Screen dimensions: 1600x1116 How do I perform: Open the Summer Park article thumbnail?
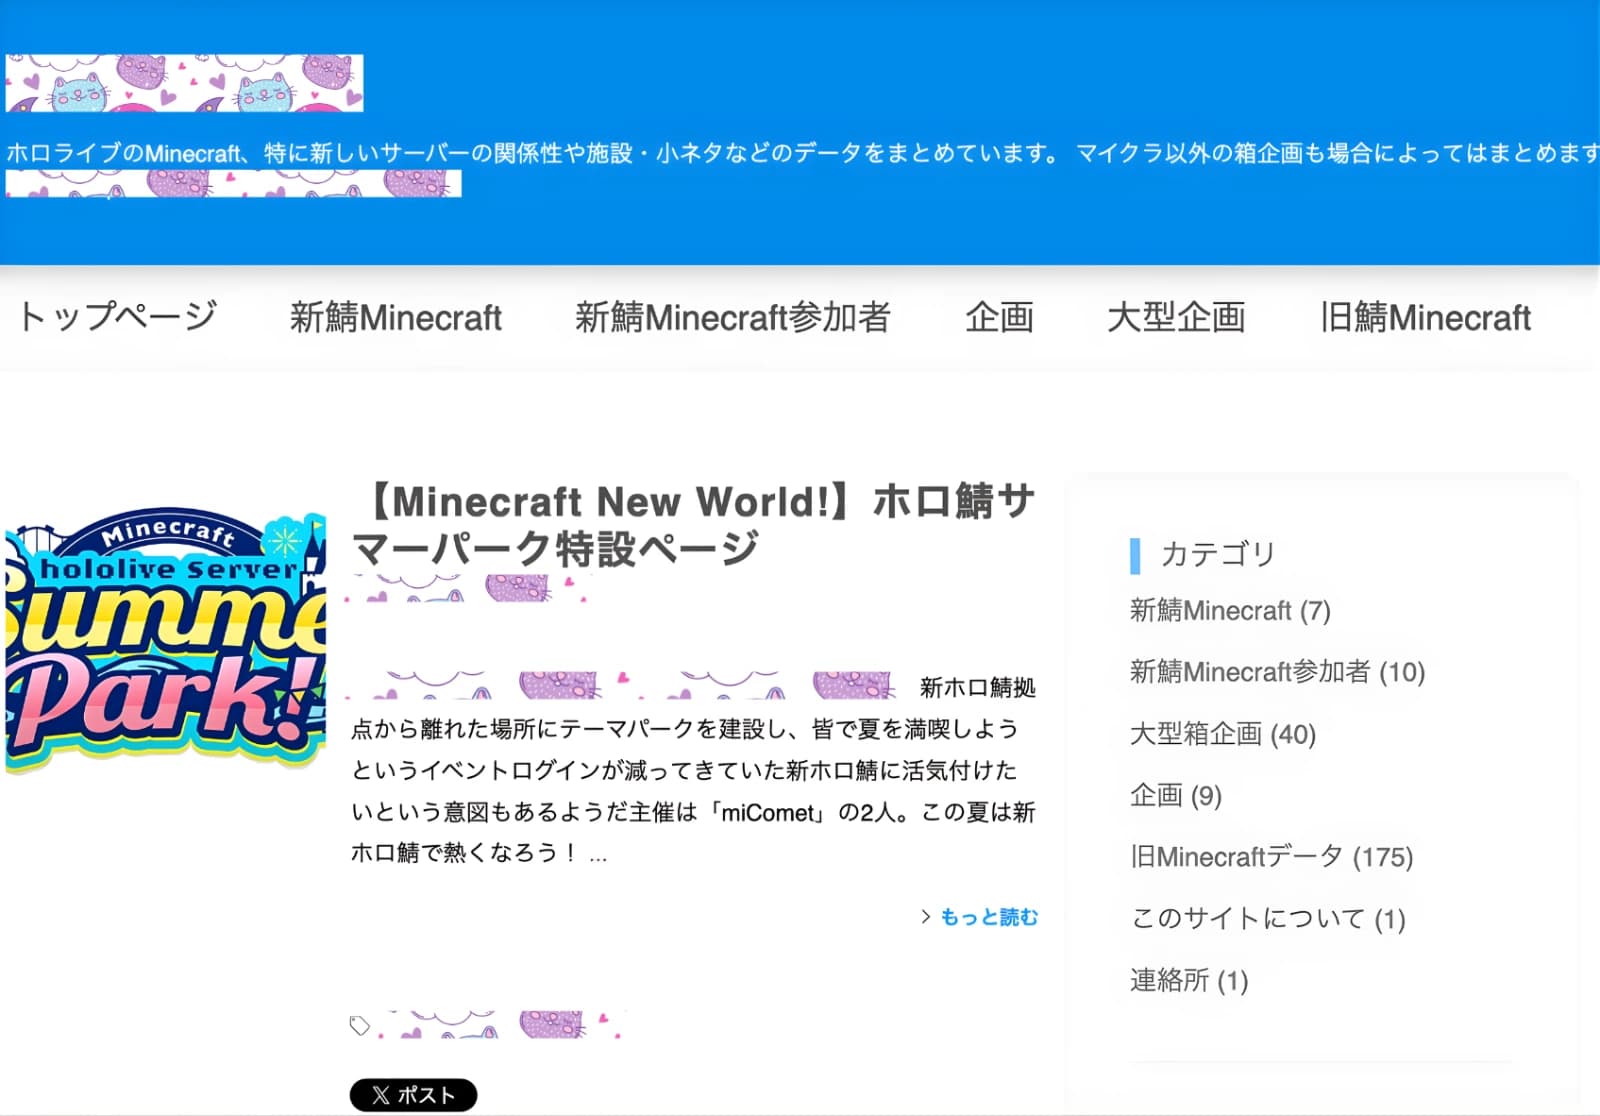point(165,640)
